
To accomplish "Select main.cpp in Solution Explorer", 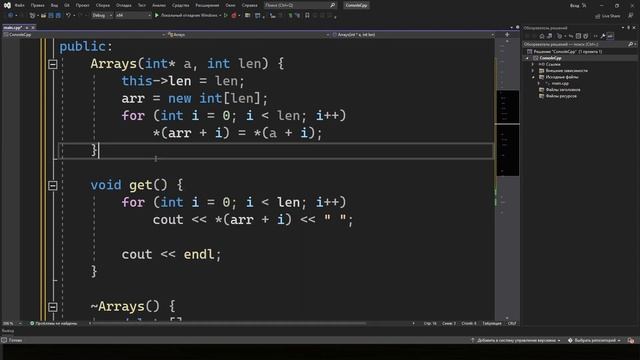I will tap(560, 84).
